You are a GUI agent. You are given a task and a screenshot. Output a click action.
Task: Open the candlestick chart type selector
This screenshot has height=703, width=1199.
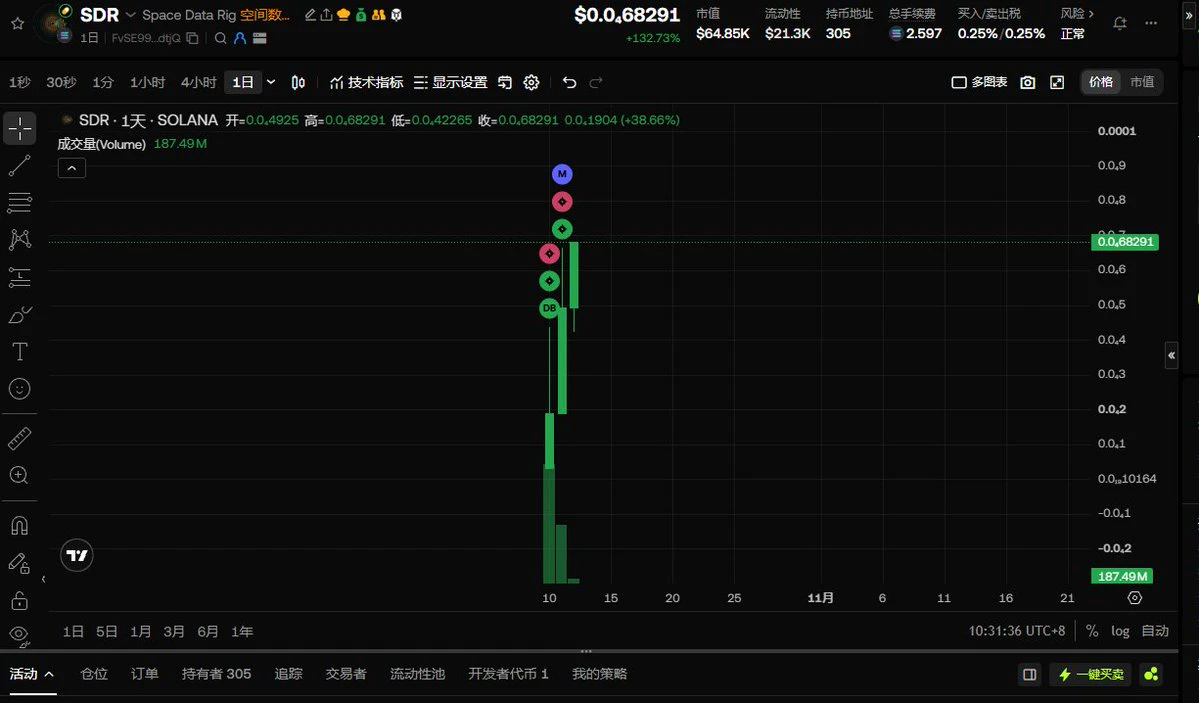point(298,83)
